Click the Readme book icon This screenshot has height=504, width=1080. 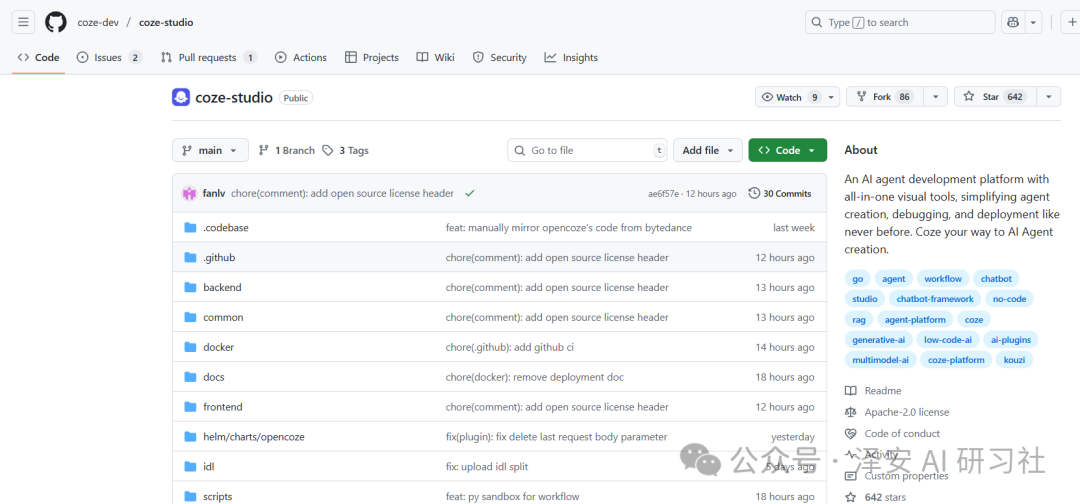[x=851, y=390]
